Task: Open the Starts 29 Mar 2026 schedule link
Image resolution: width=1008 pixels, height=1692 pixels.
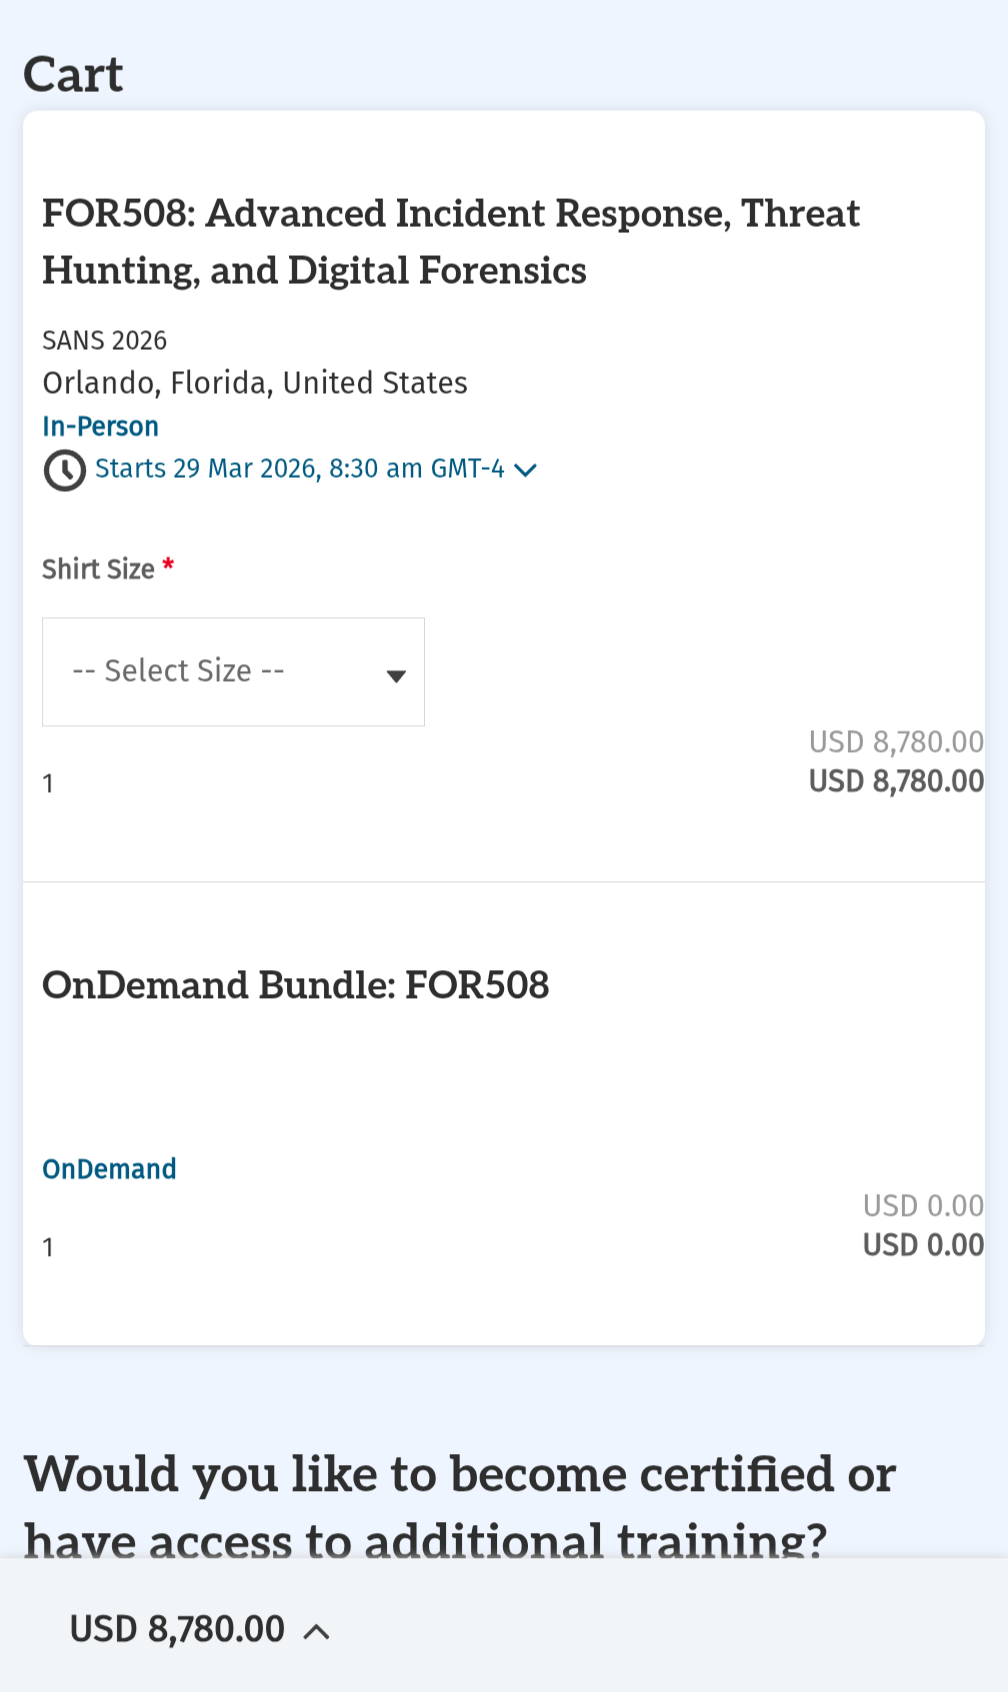Action: tap(299, 469)
